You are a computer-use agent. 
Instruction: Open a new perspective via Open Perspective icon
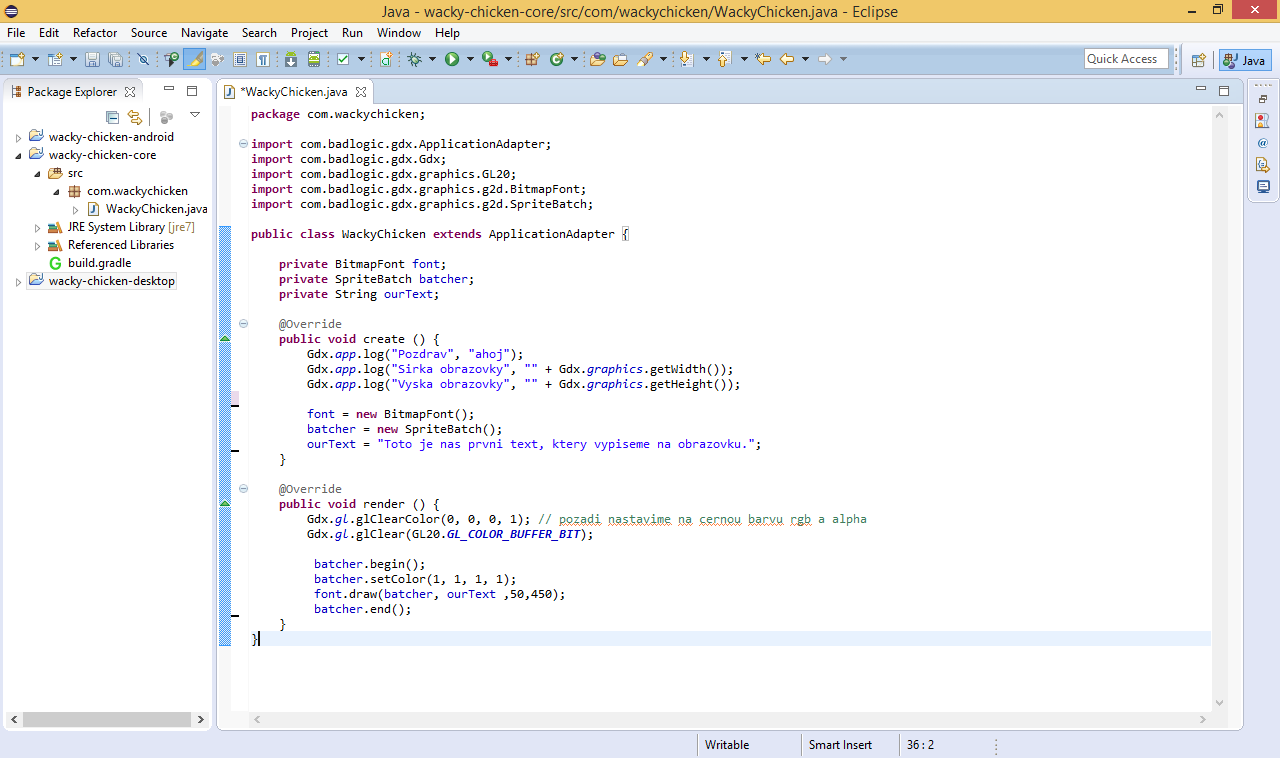coord(1198,60)
